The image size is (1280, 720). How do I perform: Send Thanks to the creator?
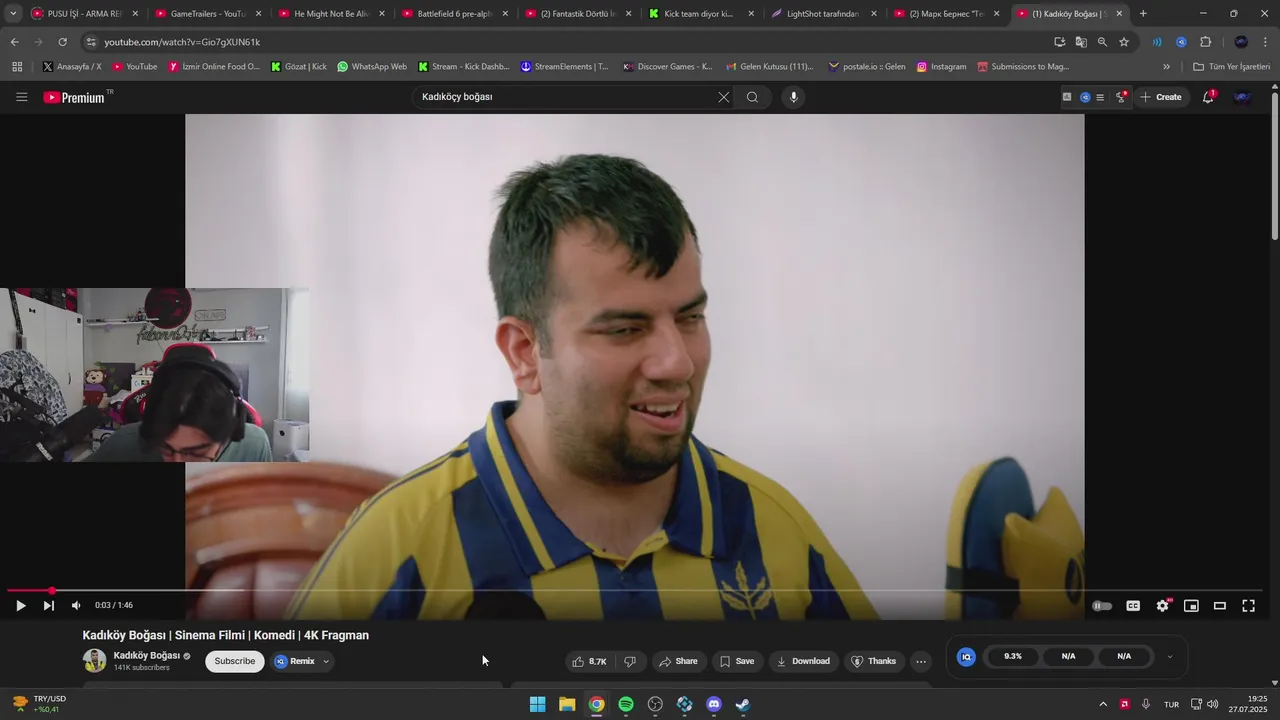pyautogui.click(x=873, y=661)
